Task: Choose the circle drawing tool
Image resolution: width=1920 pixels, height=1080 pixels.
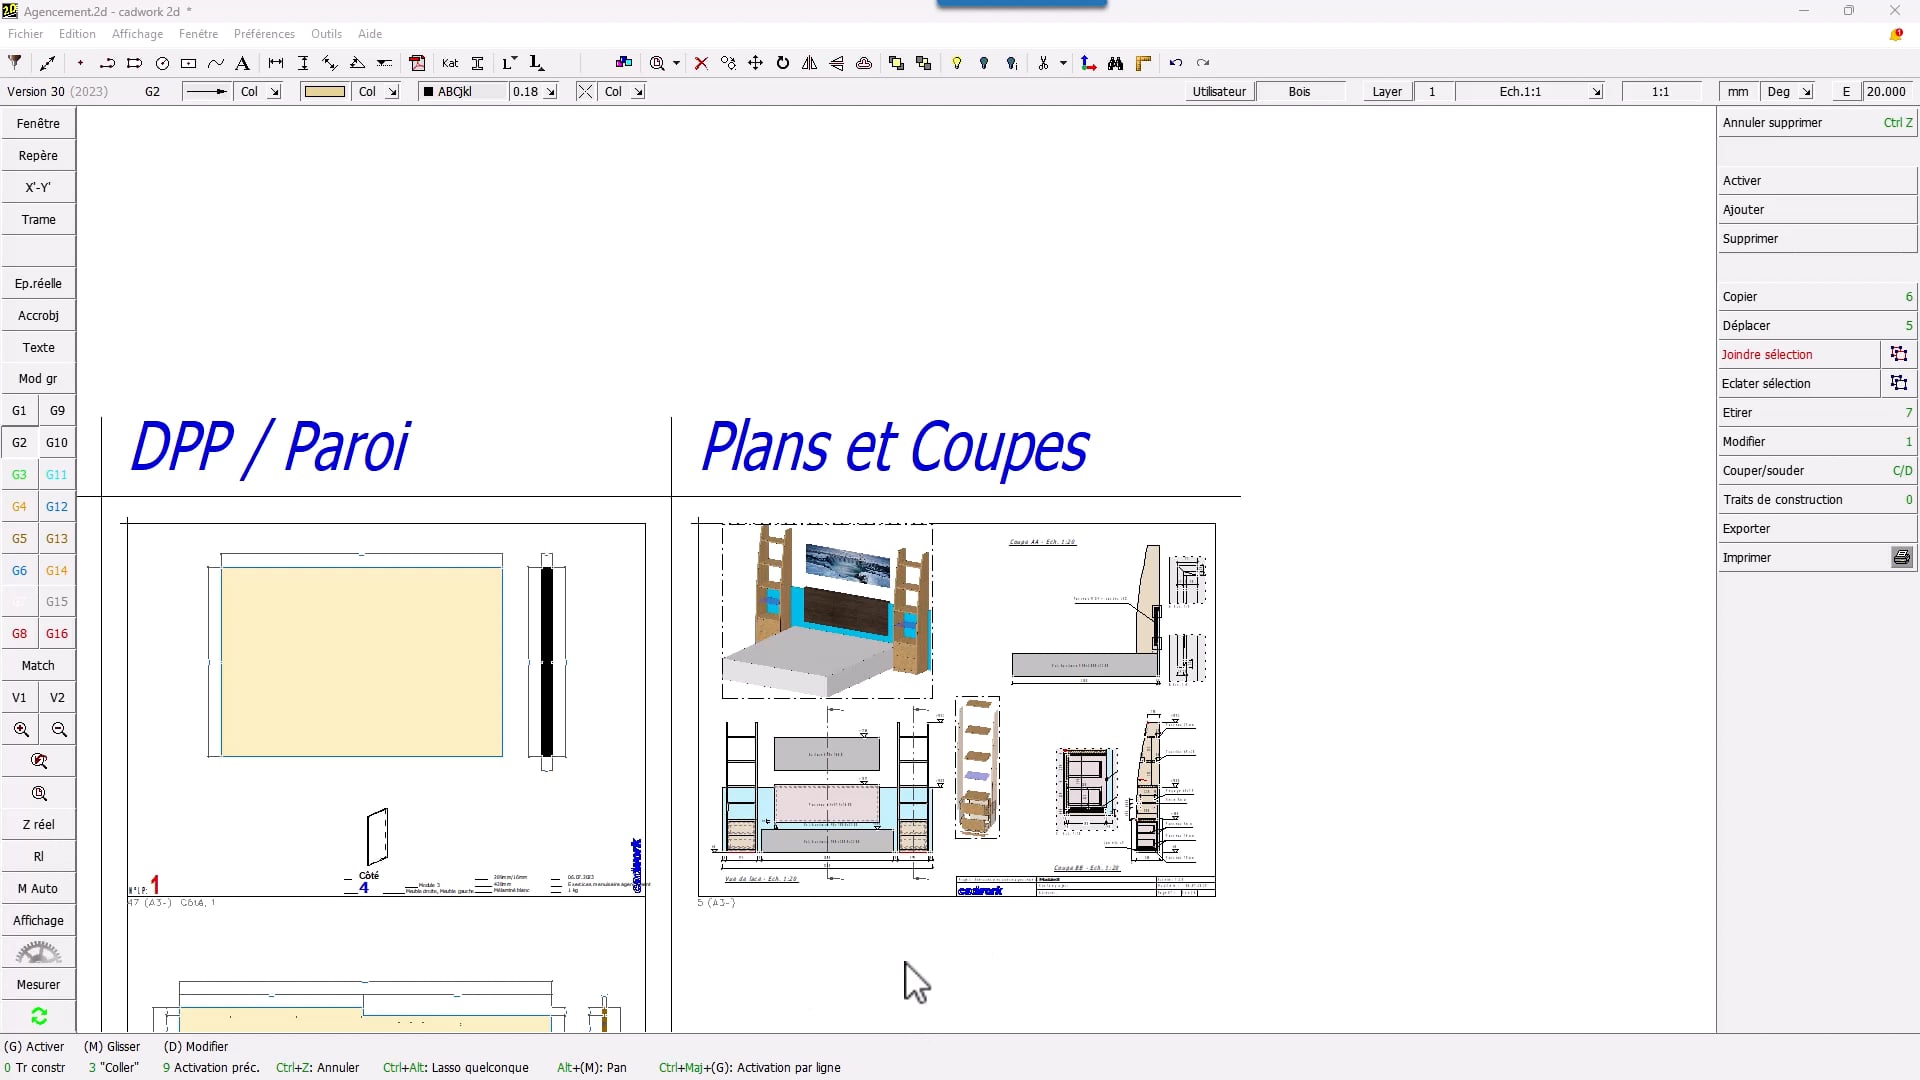Action: point(162,63)
